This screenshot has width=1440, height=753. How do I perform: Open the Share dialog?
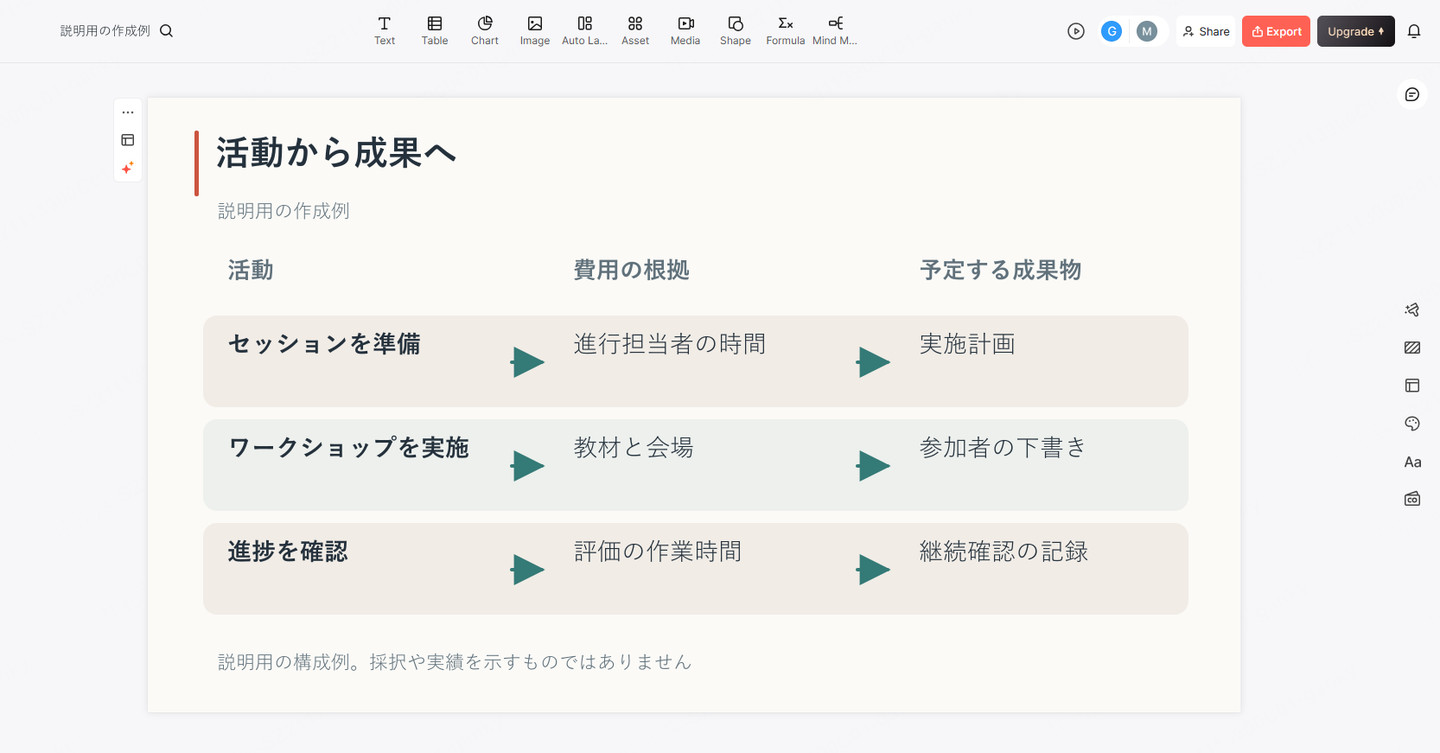[1206, 31]
